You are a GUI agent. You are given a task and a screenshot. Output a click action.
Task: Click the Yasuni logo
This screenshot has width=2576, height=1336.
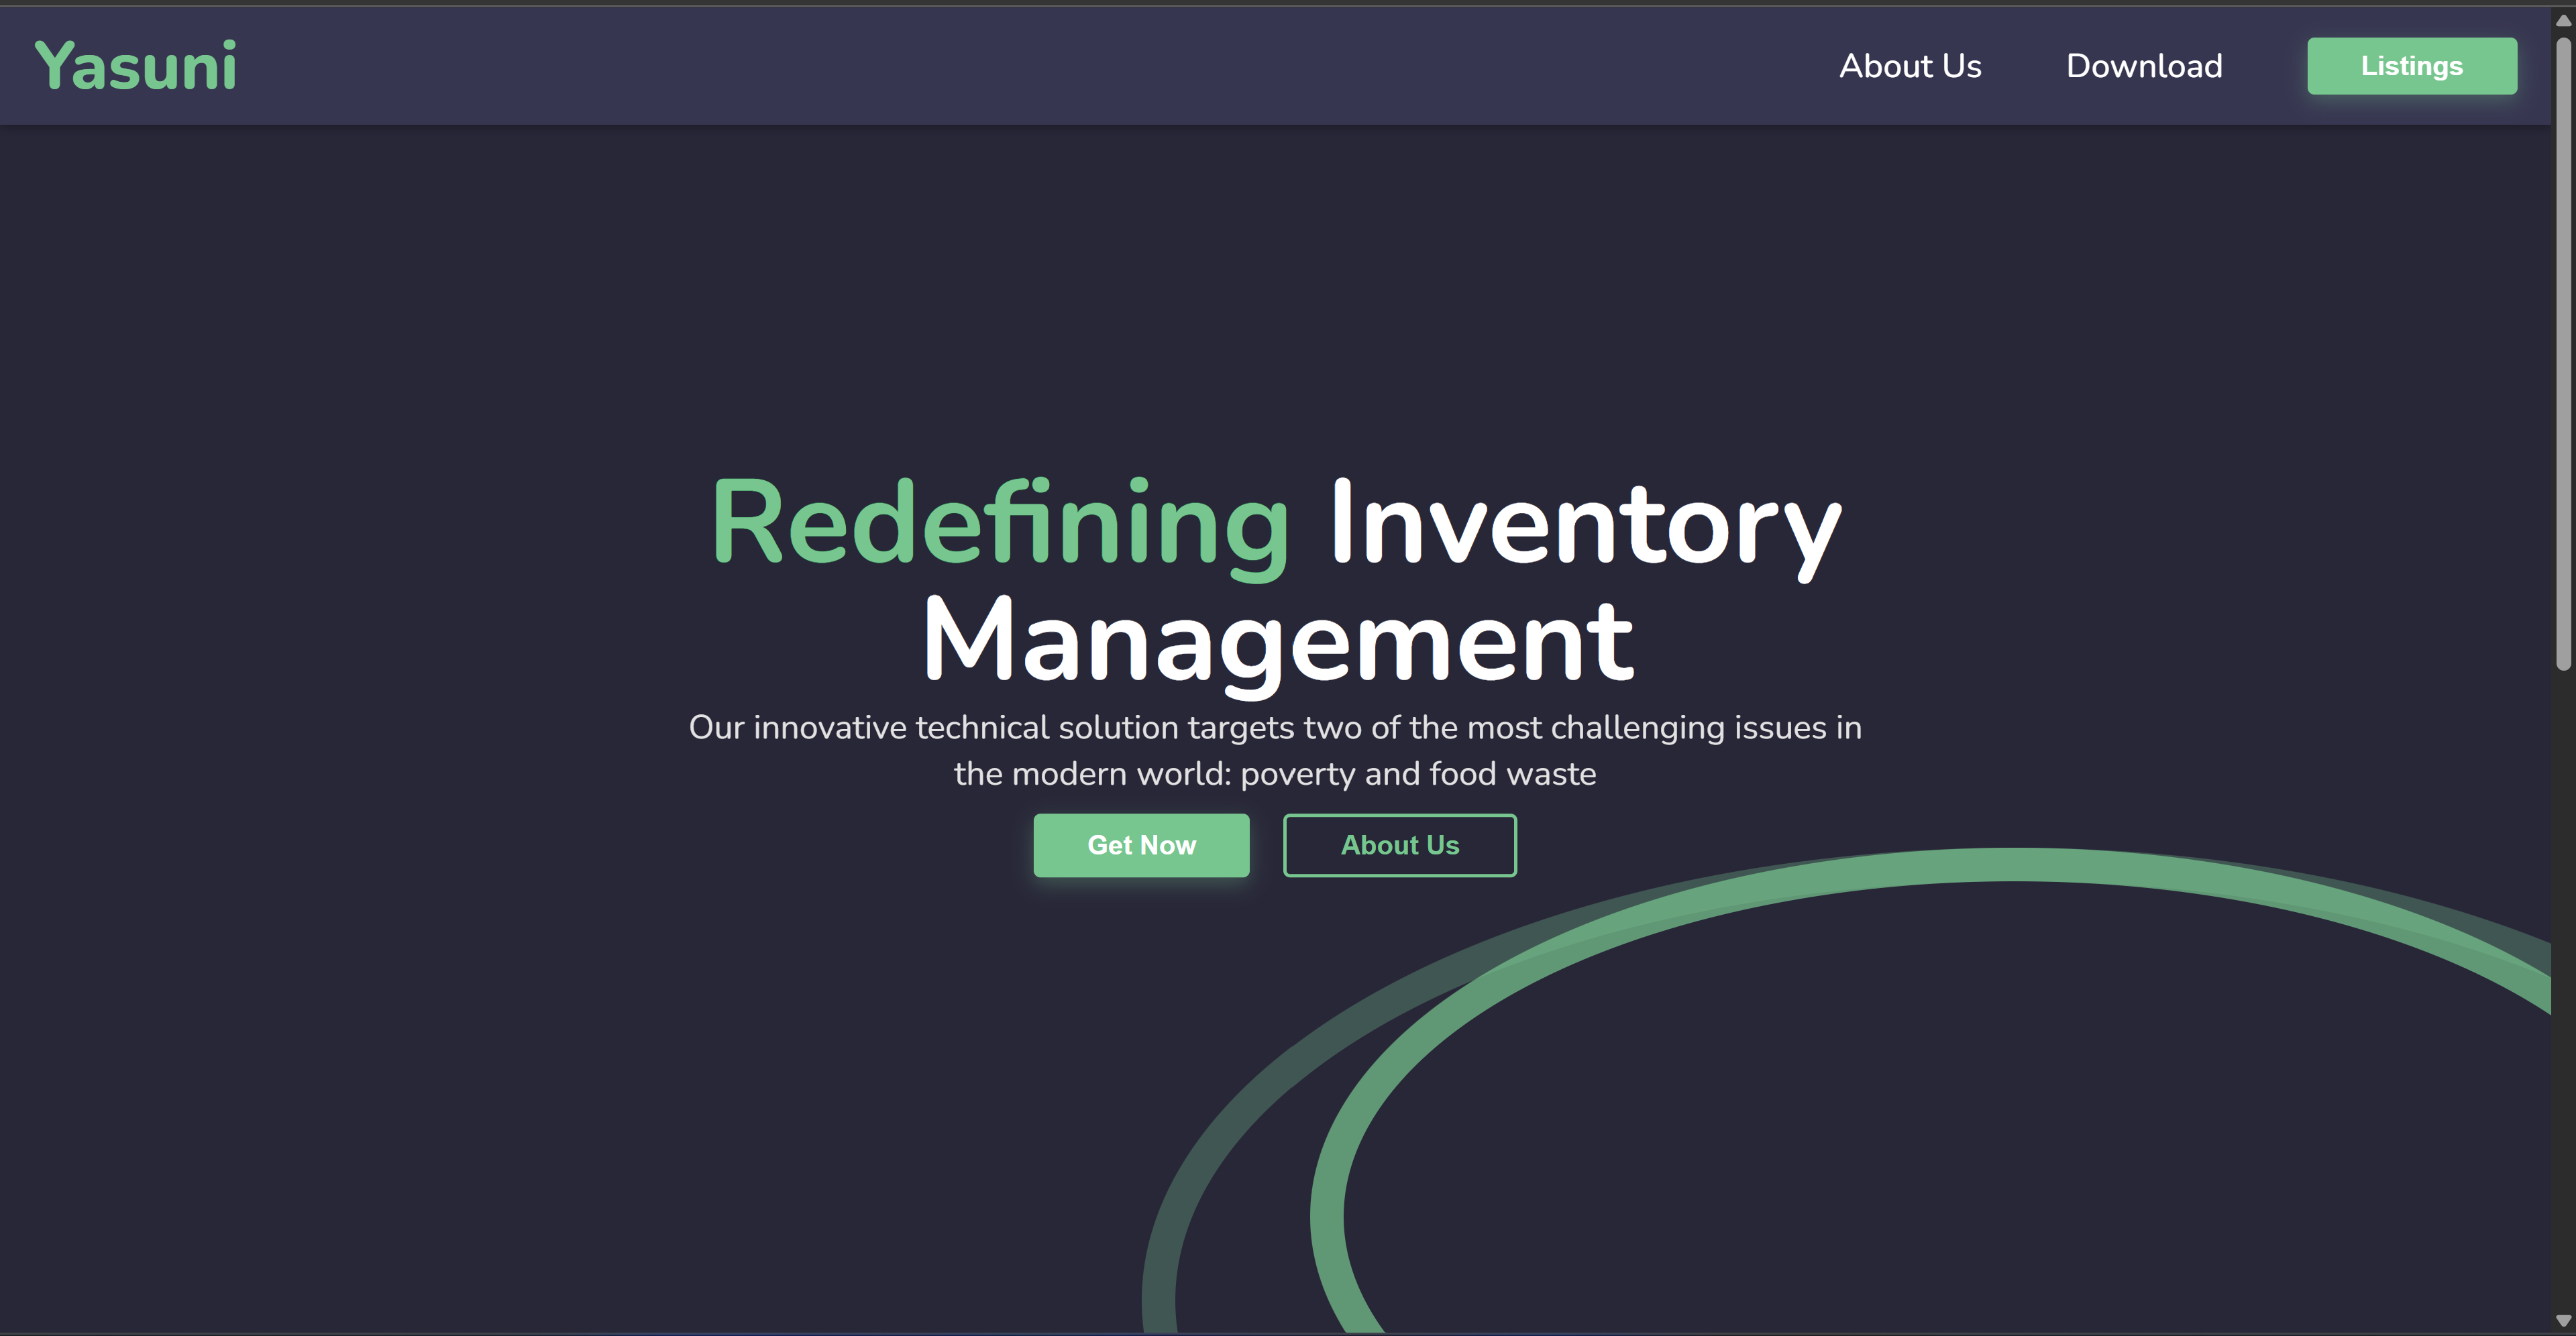tap(136, 66)
